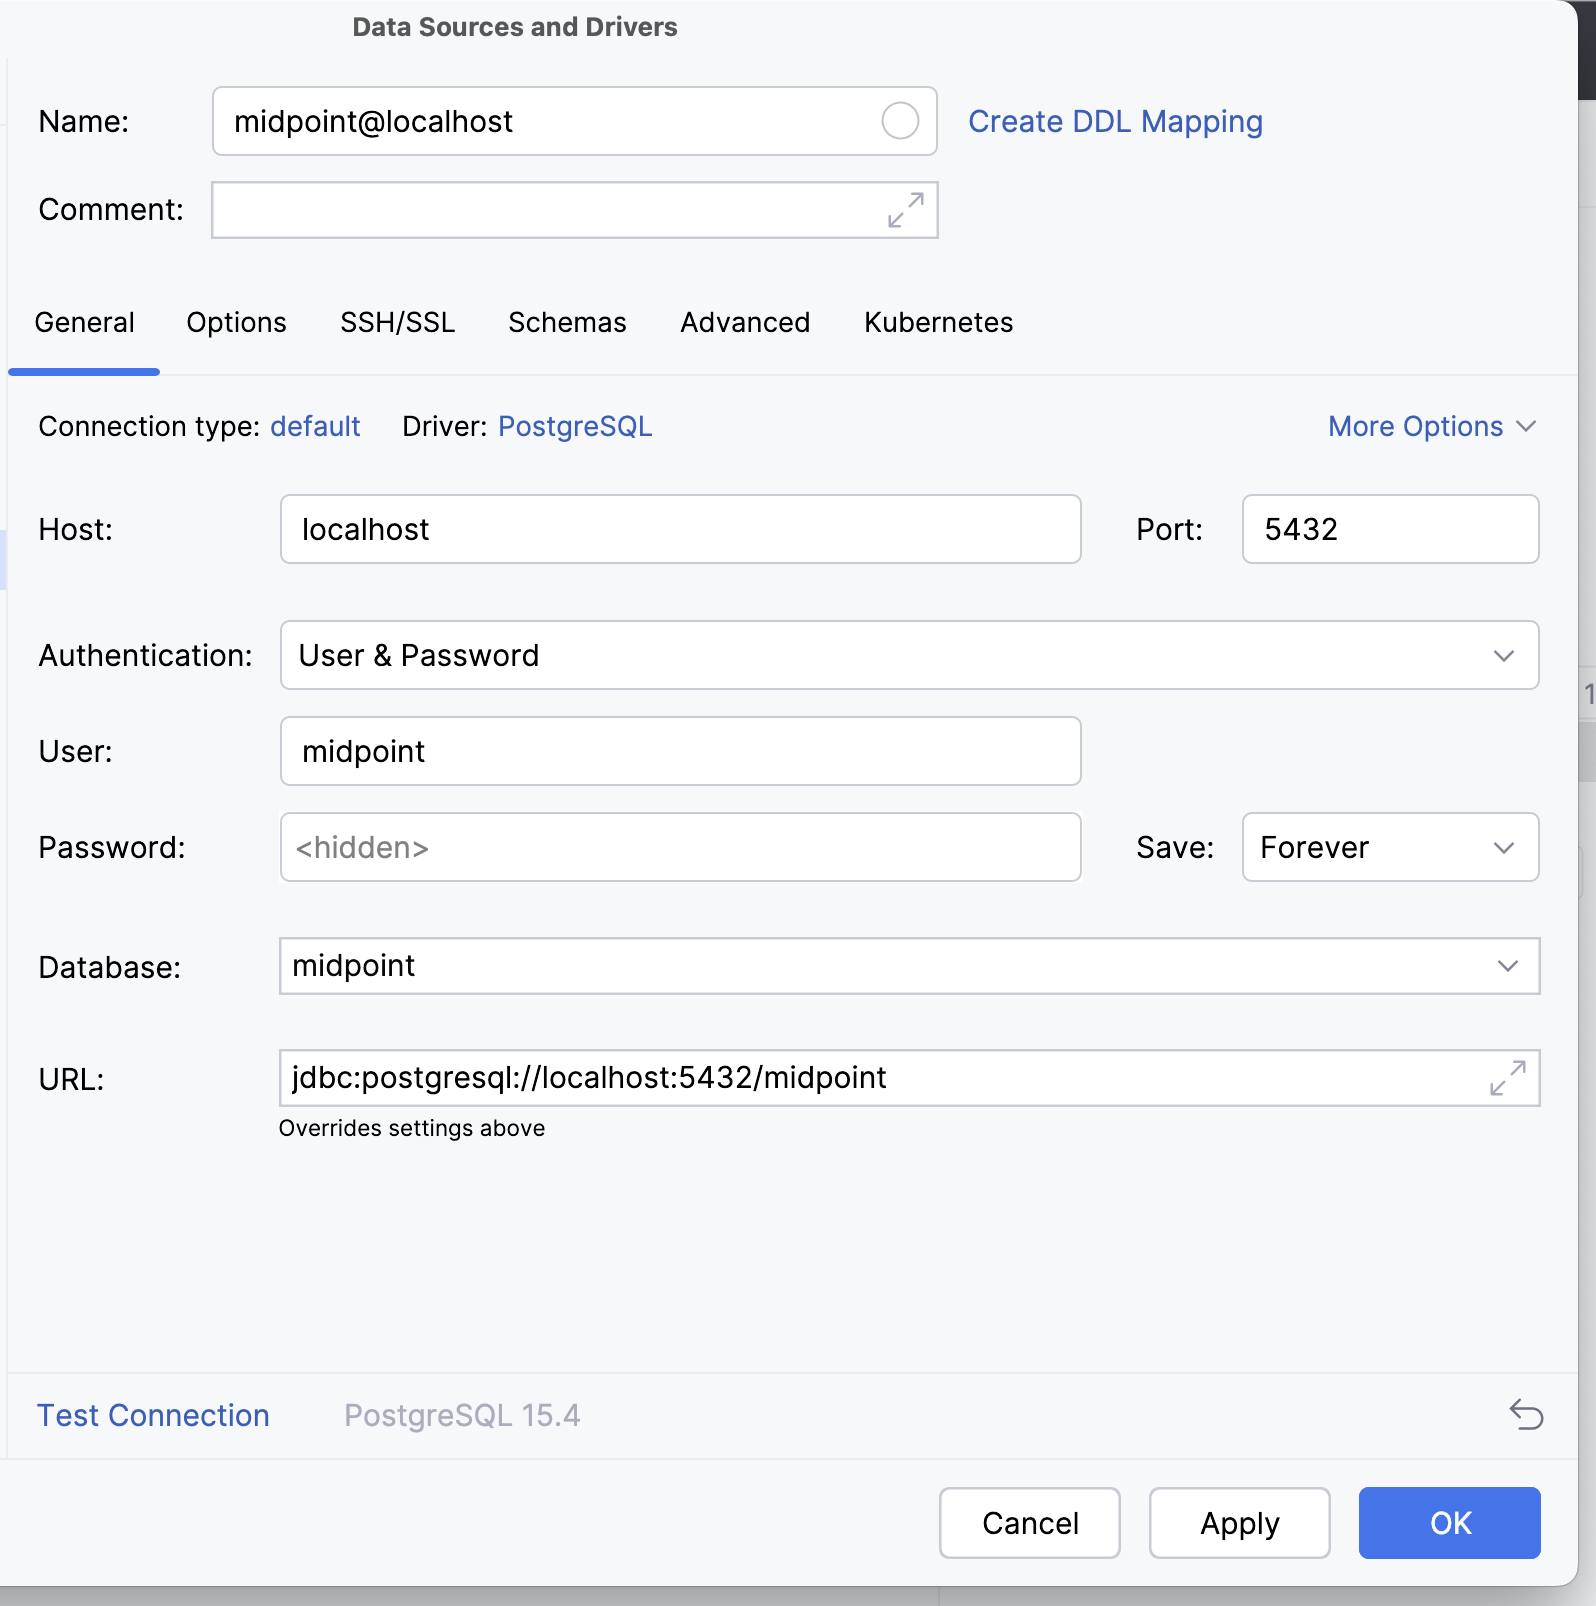Click Create DDL Mapping link

(x=1115, y=122)
